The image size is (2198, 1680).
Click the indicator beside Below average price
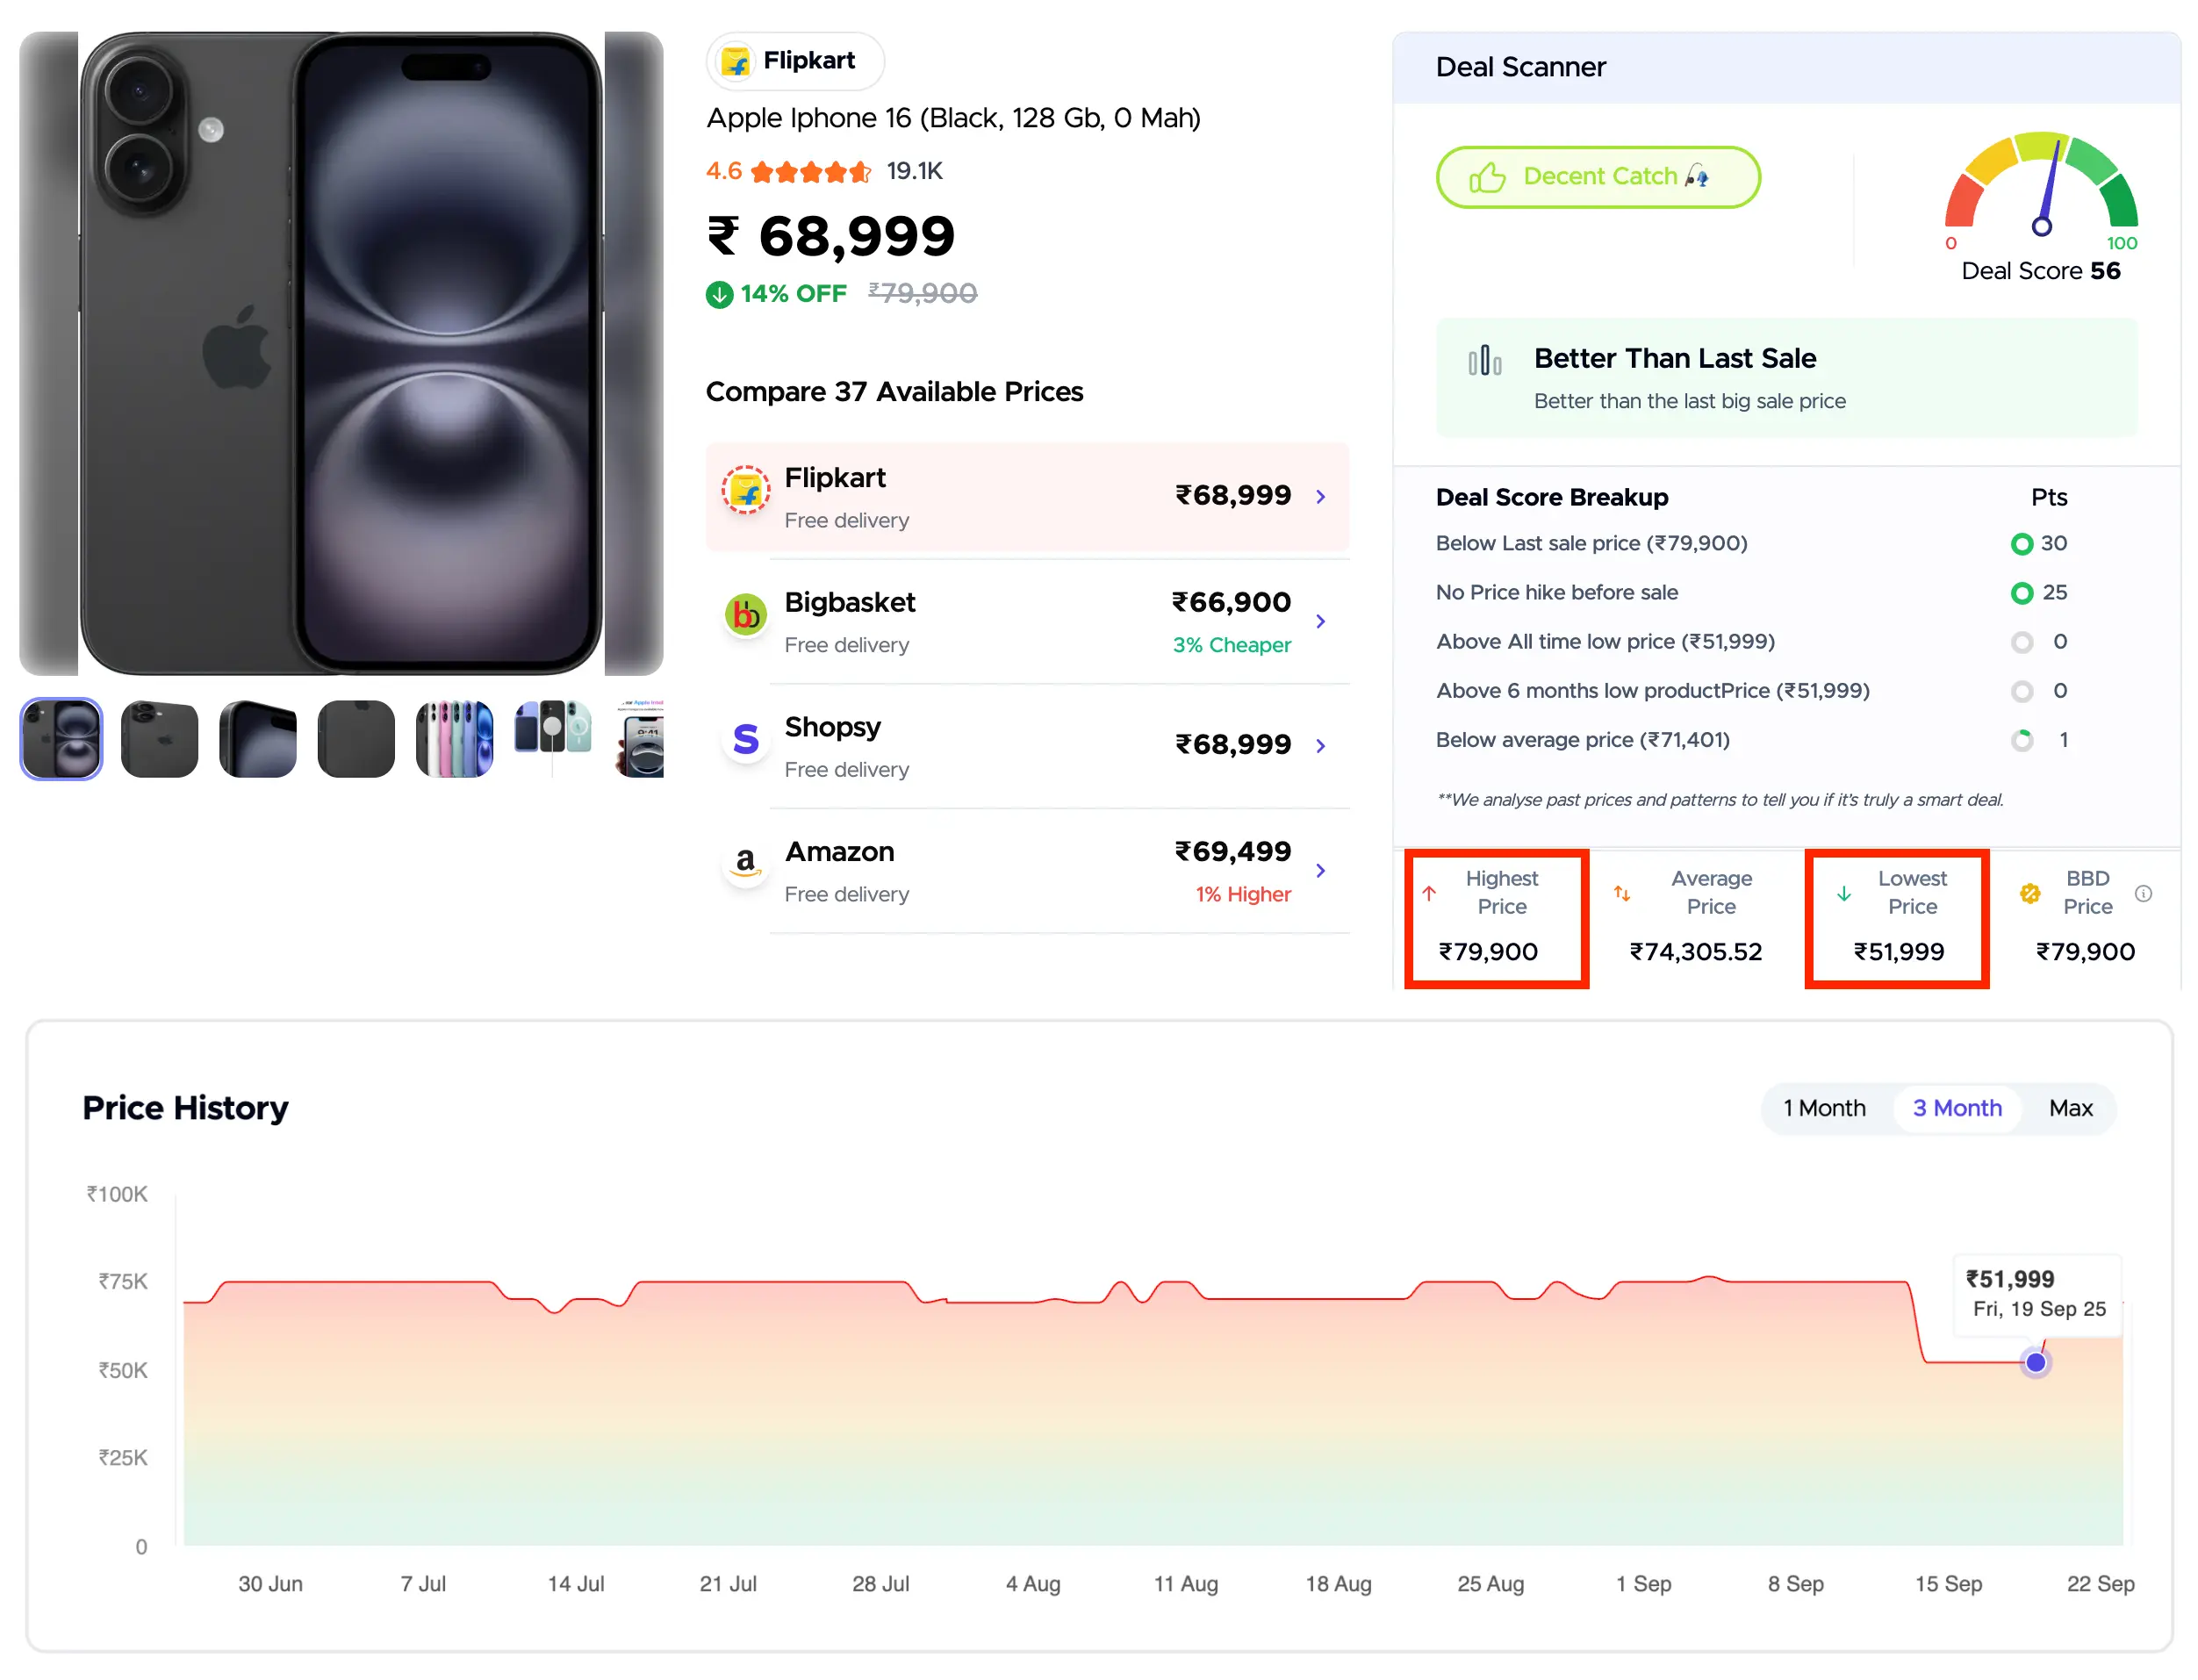(2022, 741)
